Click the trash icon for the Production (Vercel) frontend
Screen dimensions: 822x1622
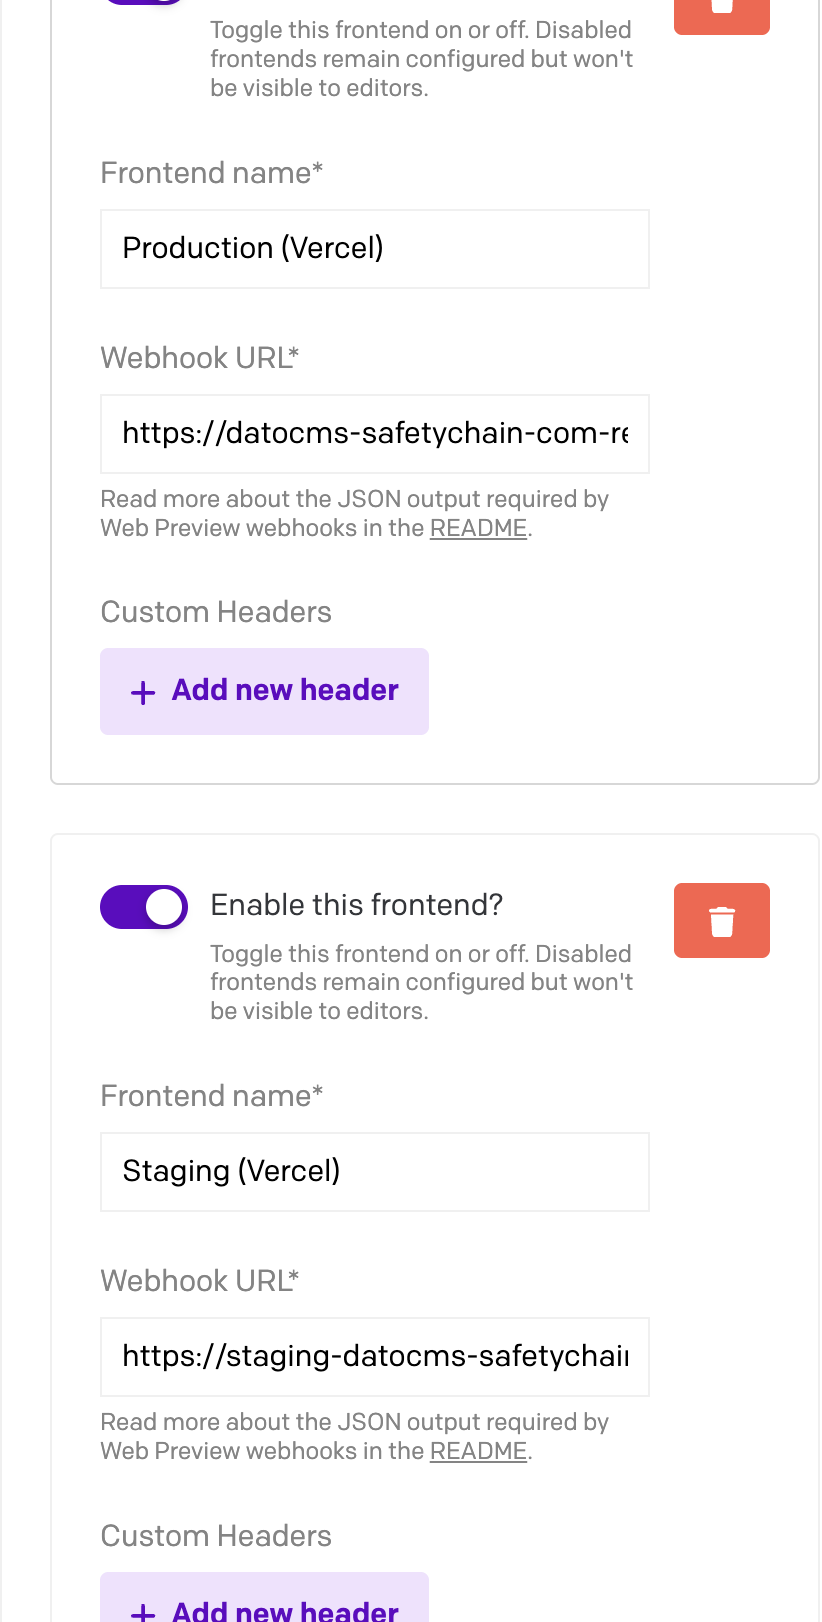coord(721,12)
